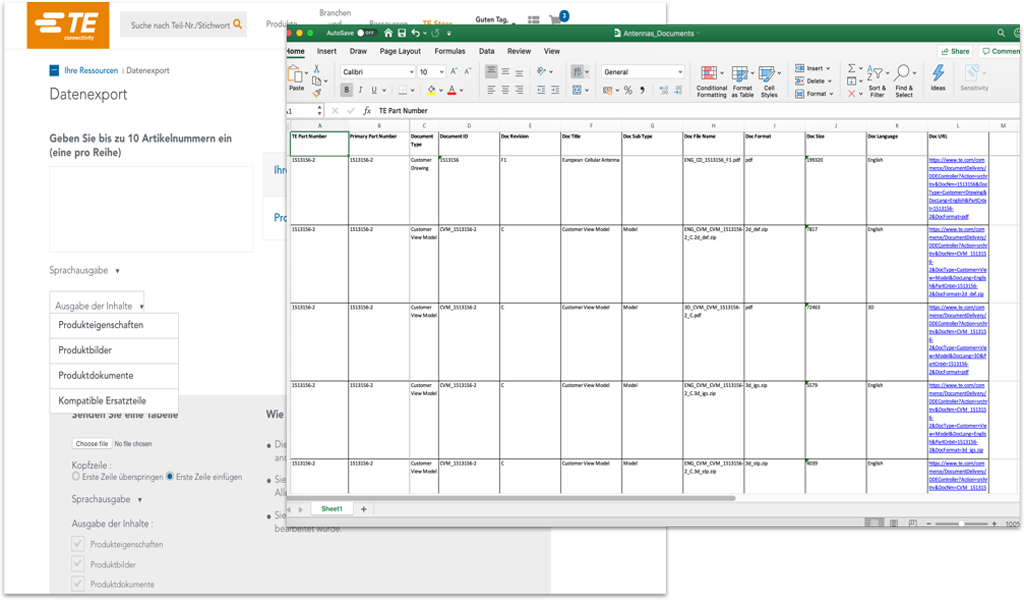1024x600 pixels.
Task: Click the Share button
Action: point(955,51)
